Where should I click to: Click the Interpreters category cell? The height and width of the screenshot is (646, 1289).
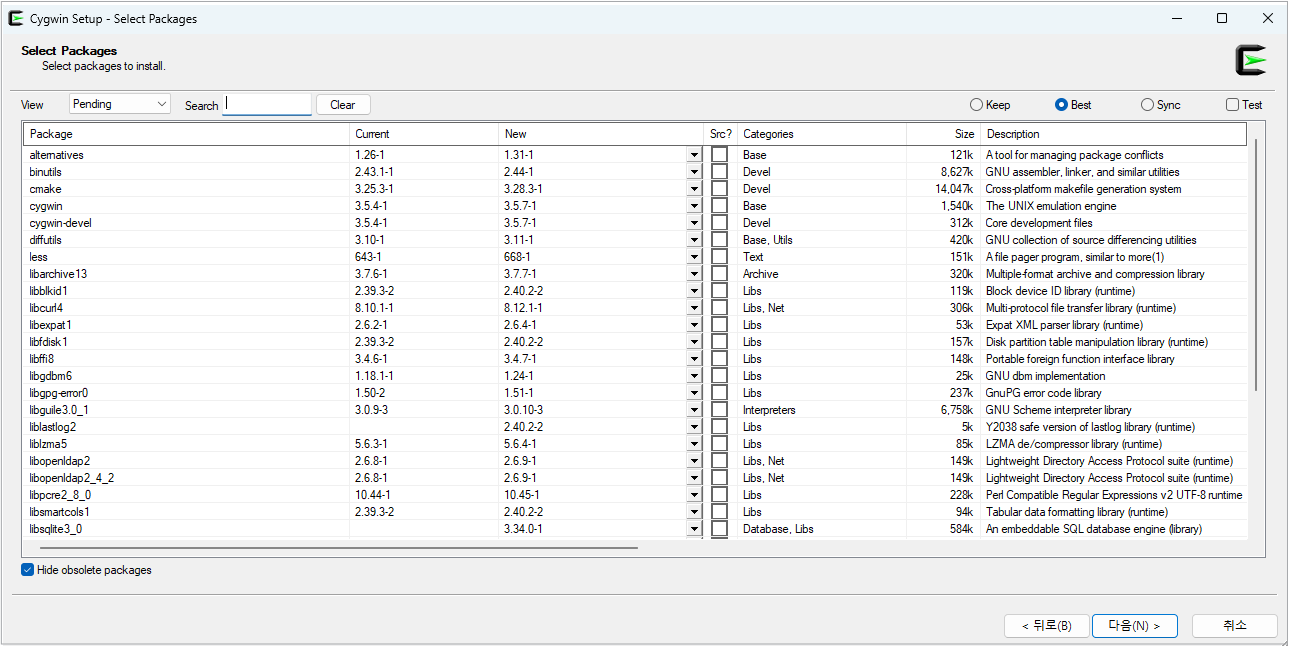pos(769,410)
